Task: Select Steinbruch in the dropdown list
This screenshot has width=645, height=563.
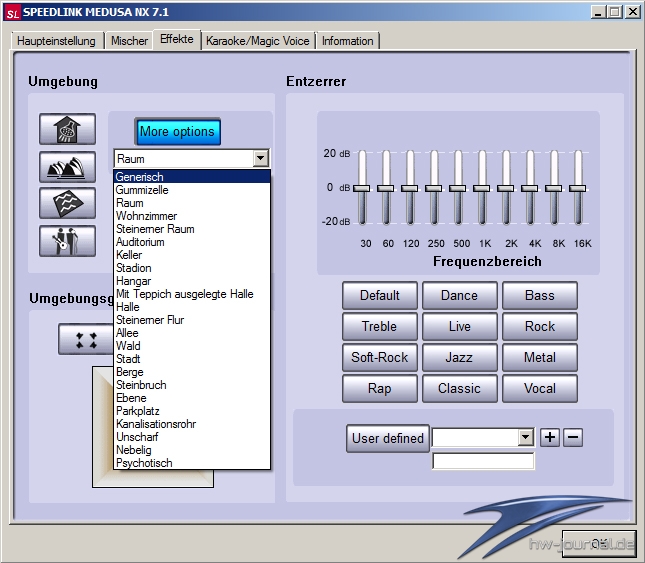Action: coord(192,385)
